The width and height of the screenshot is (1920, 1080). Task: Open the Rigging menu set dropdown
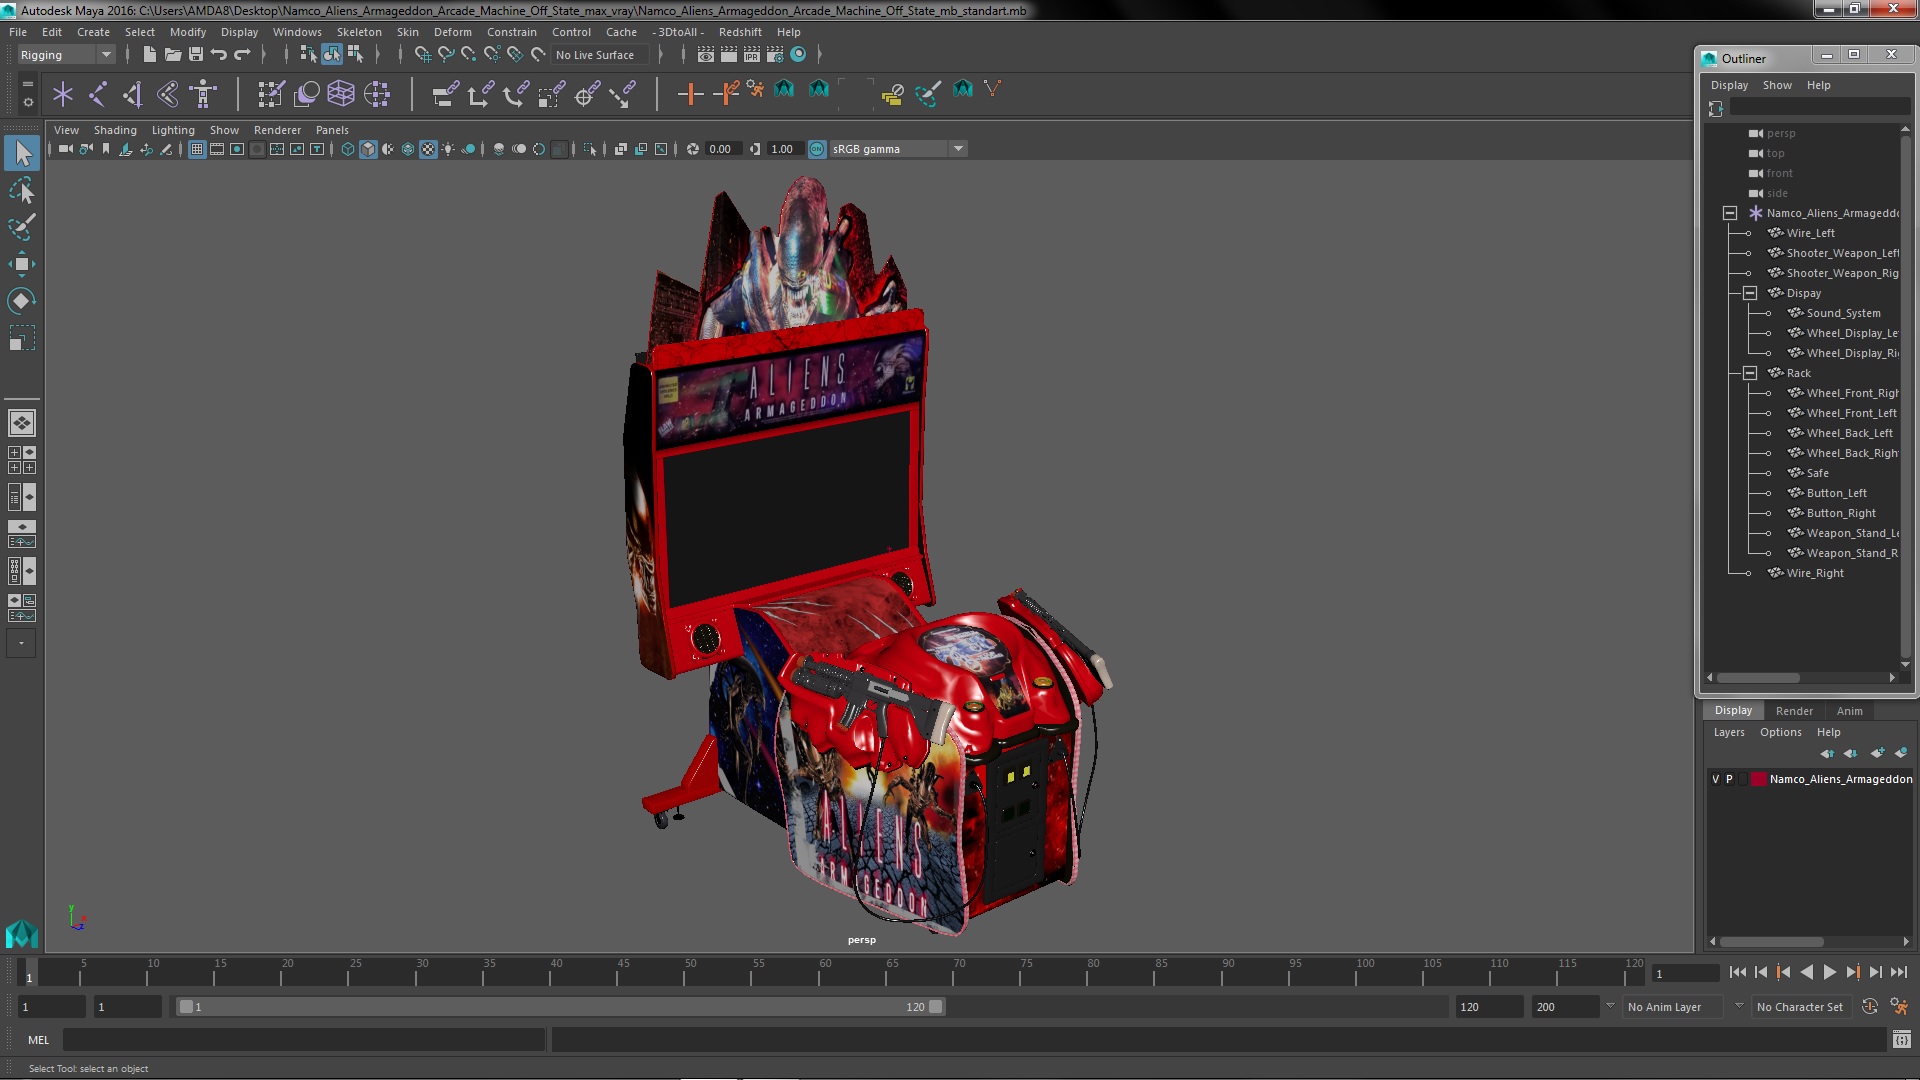point(65,55)
